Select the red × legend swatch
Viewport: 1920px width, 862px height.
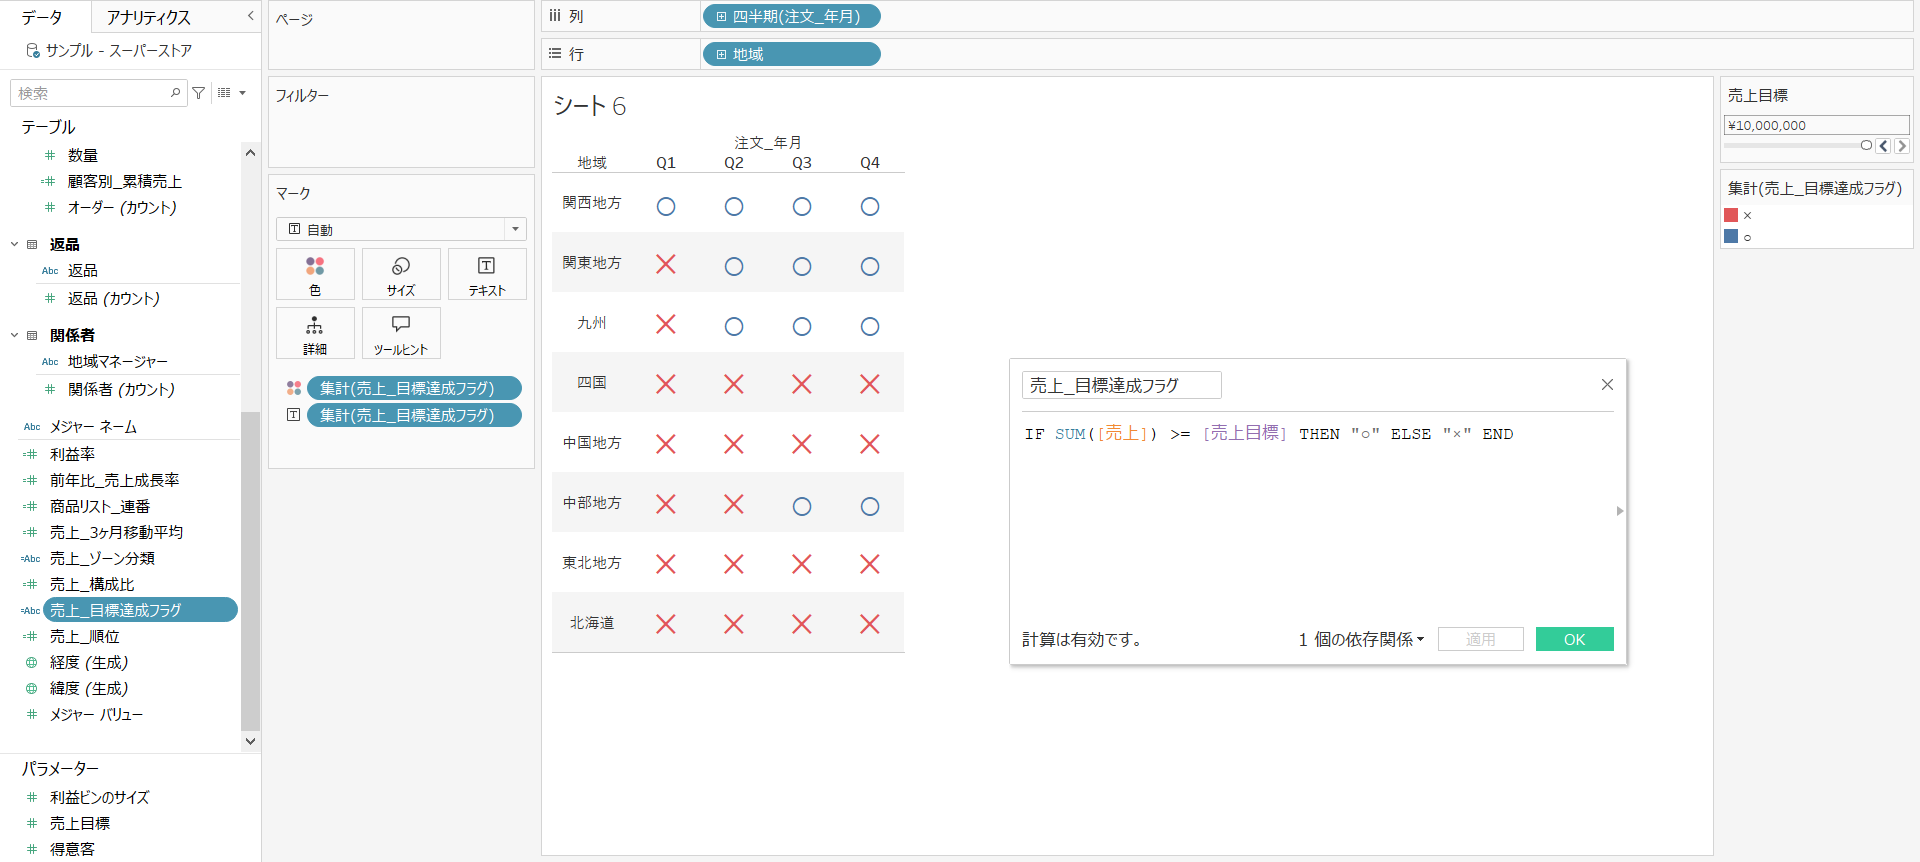1731,215
